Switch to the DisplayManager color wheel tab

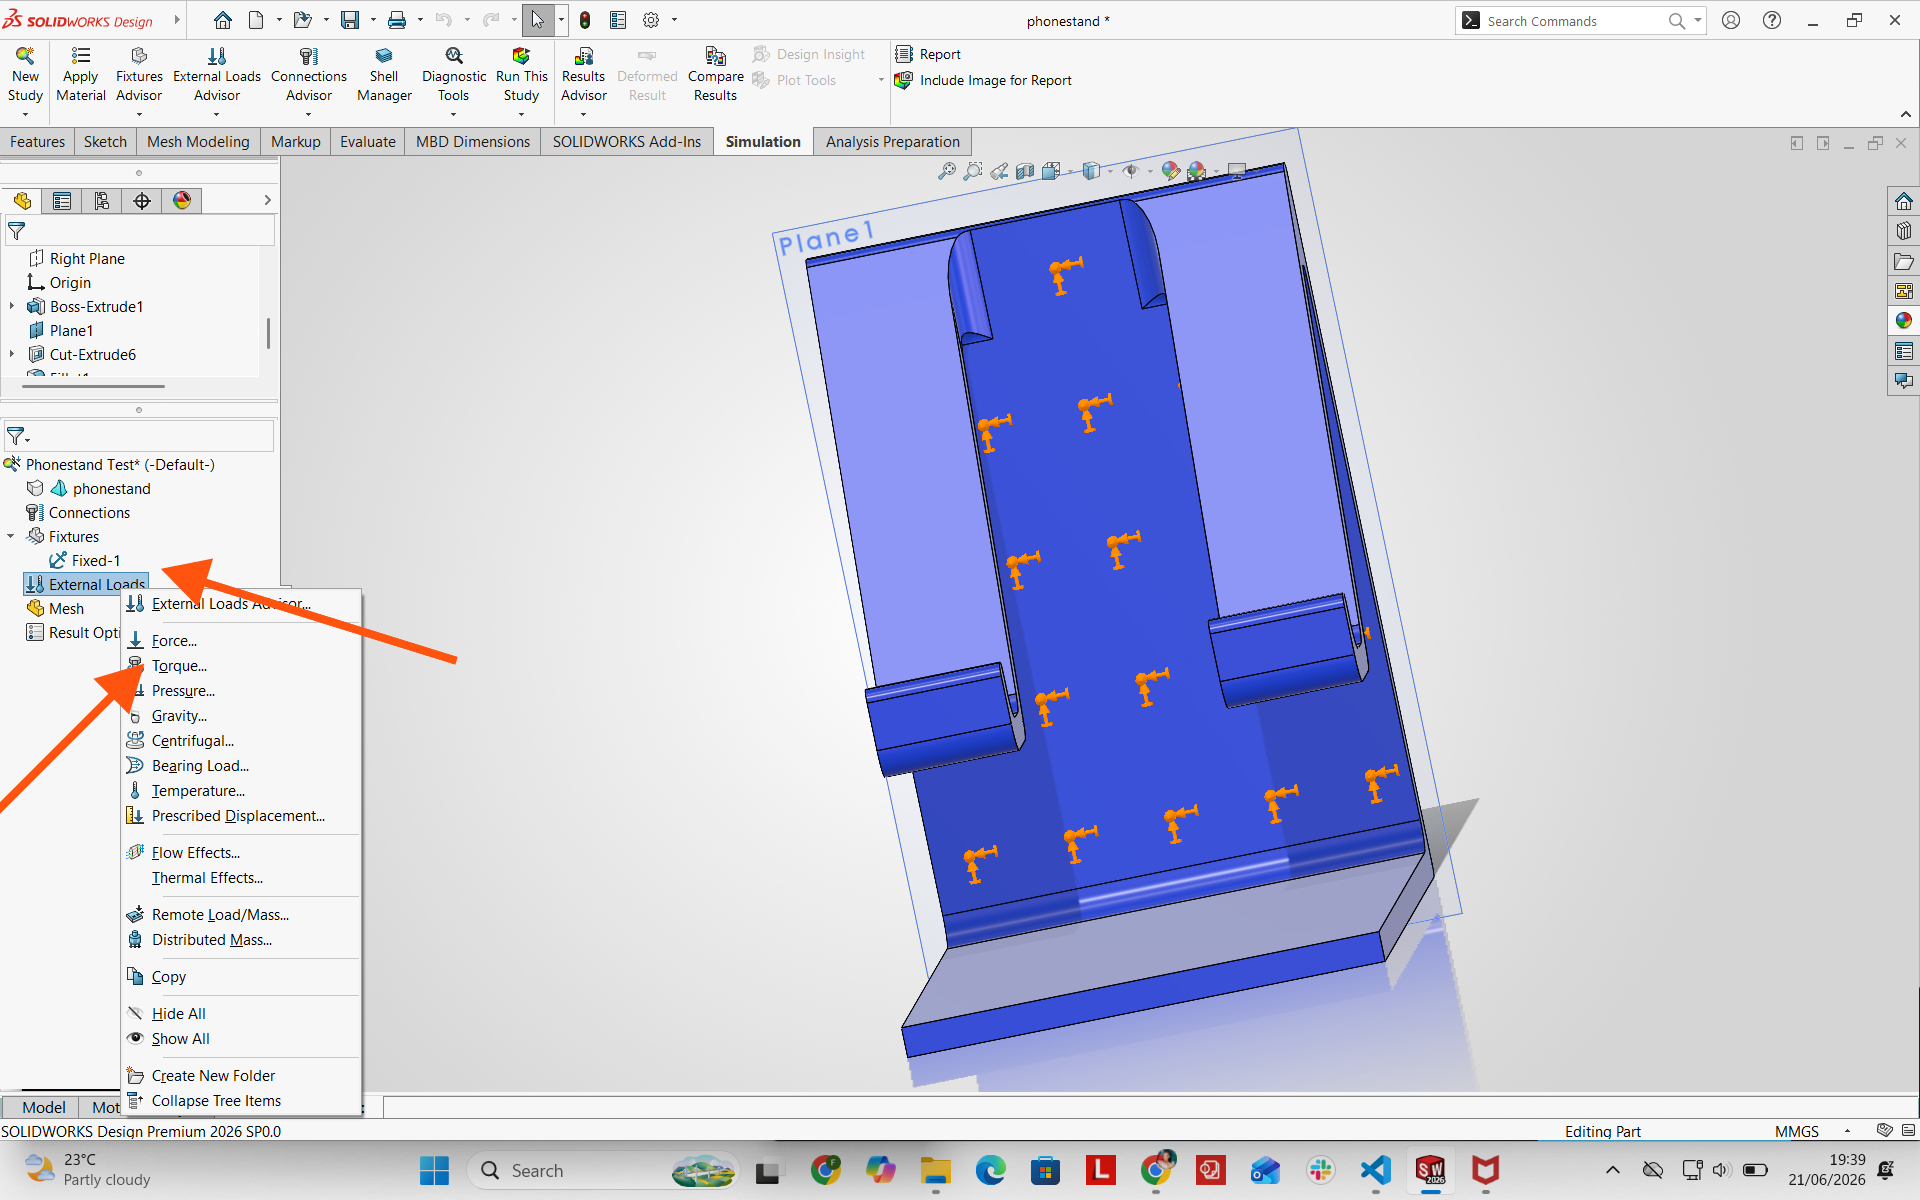click(182, 201)
